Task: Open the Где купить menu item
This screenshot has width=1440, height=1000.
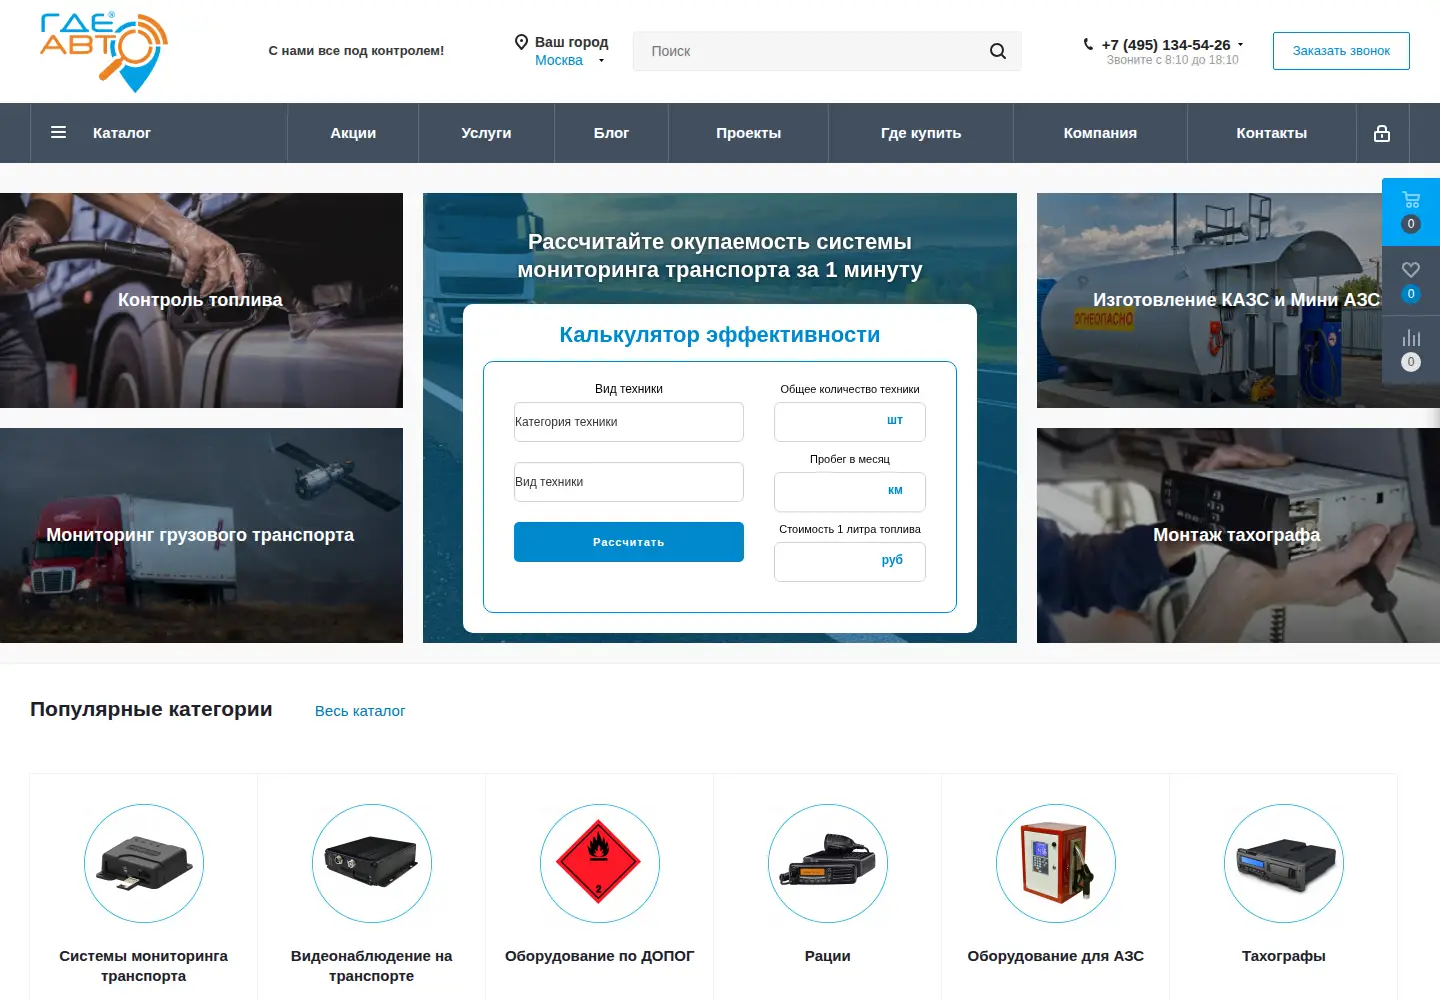Action: coord(921,133)
